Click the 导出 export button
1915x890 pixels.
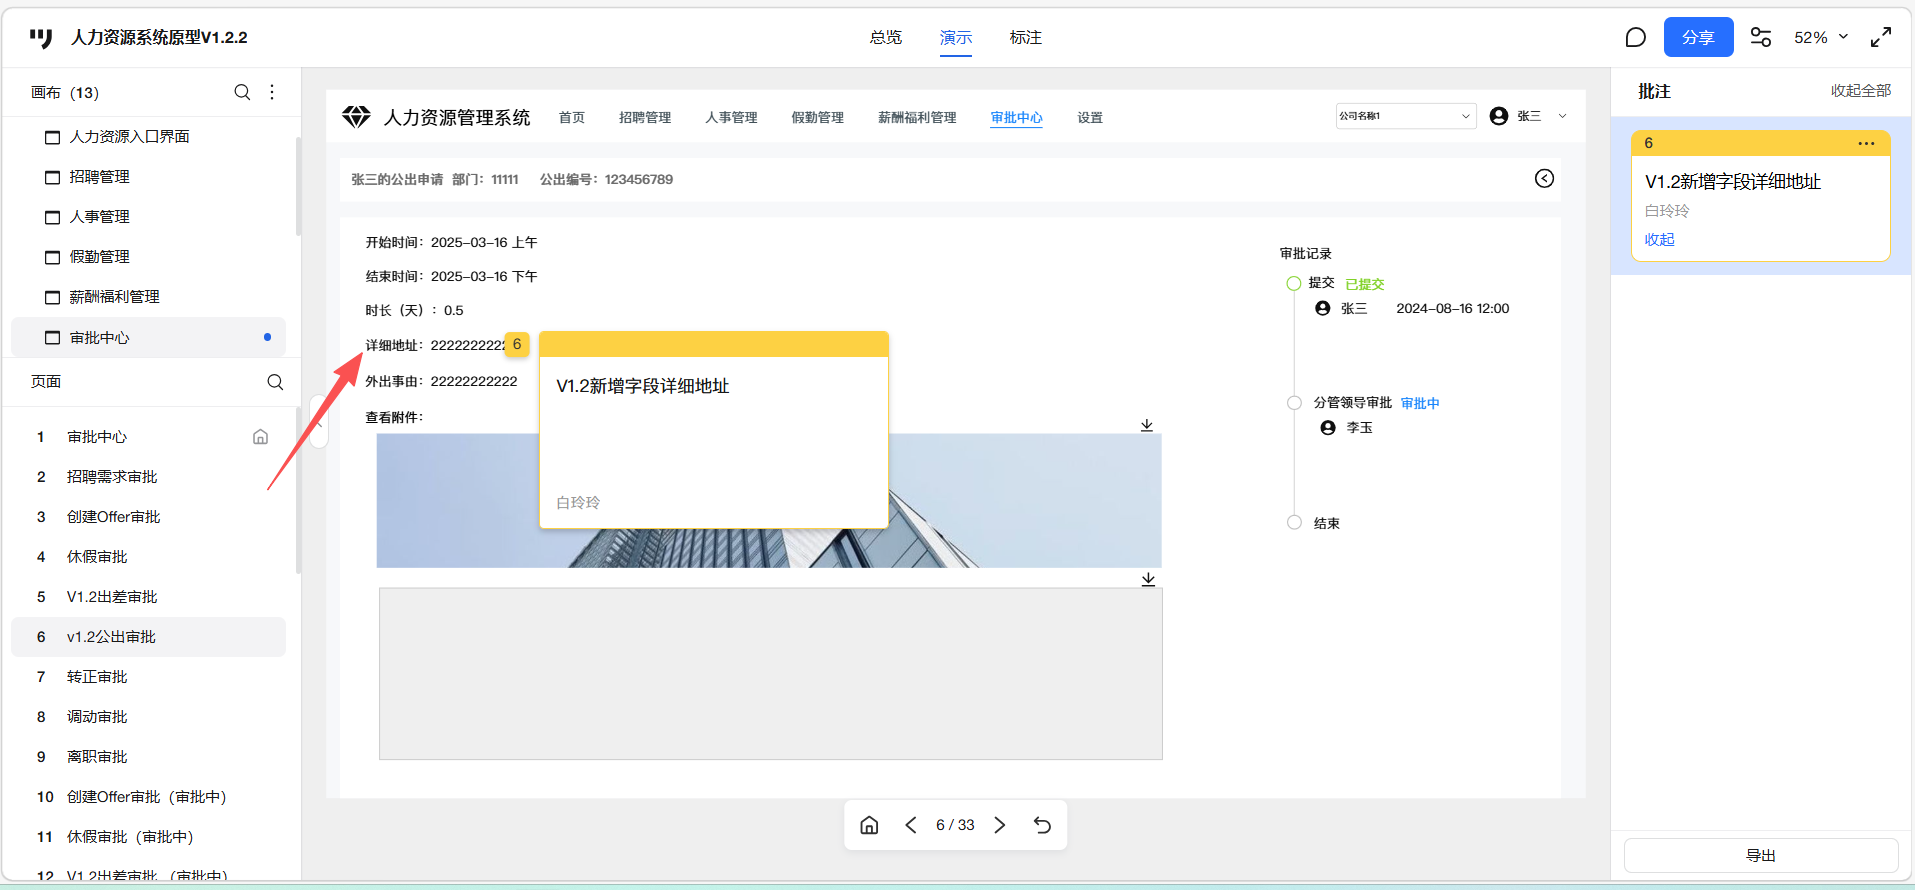point(1760,856)
